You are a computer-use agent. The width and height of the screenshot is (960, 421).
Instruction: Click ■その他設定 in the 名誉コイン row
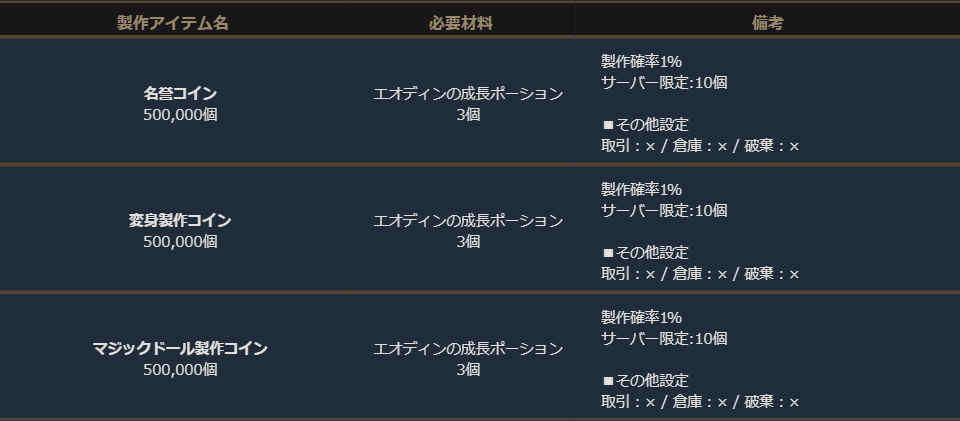[645, 125]
